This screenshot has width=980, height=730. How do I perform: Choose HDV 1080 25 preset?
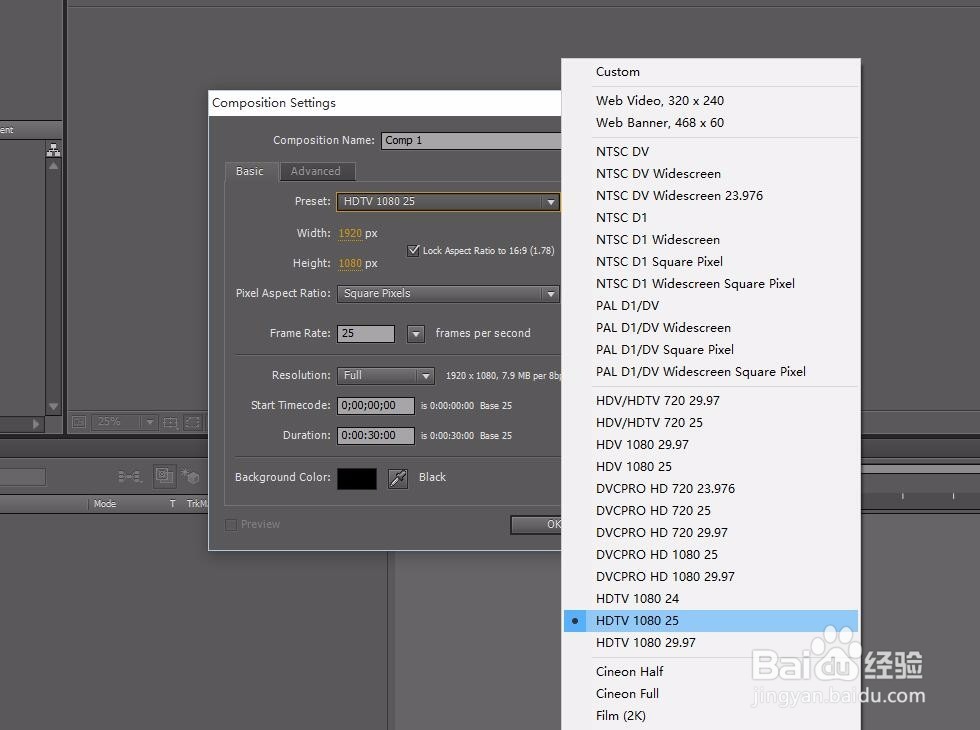711,467
